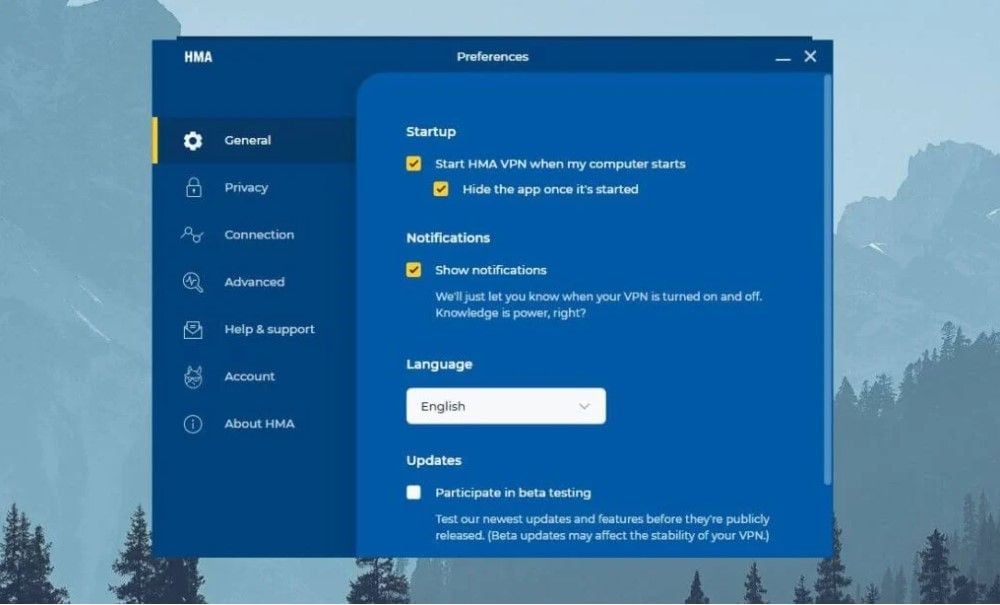Image resolution: width=1000 pixels, height=605 pixels.
Task: Uncheck Start HMA VPN when computer starts
Action: coord(413,164)
